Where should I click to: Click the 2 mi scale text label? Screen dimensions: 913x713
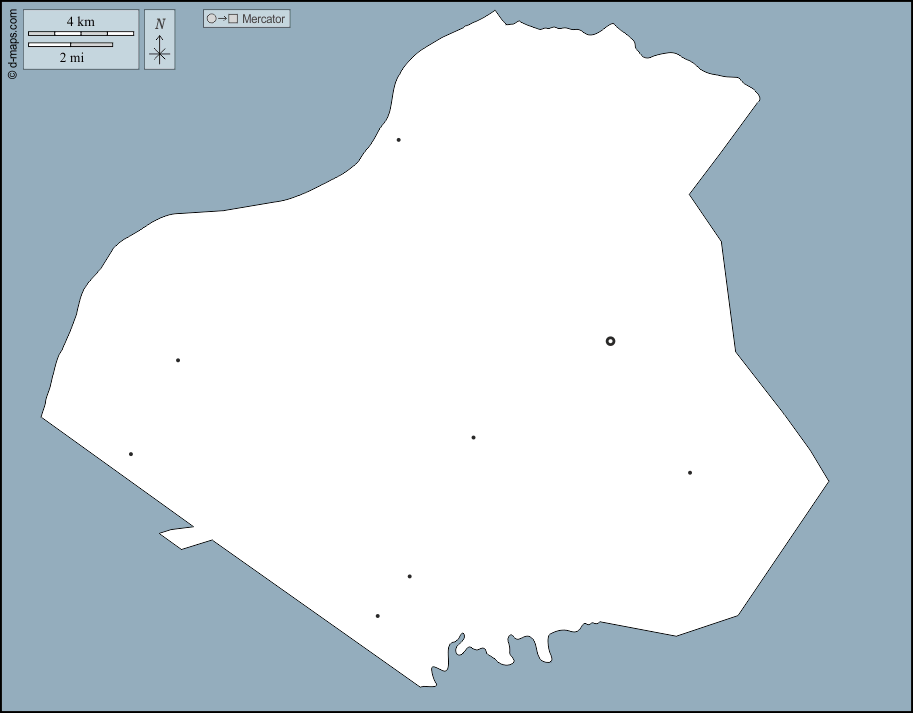coord(71,58)
